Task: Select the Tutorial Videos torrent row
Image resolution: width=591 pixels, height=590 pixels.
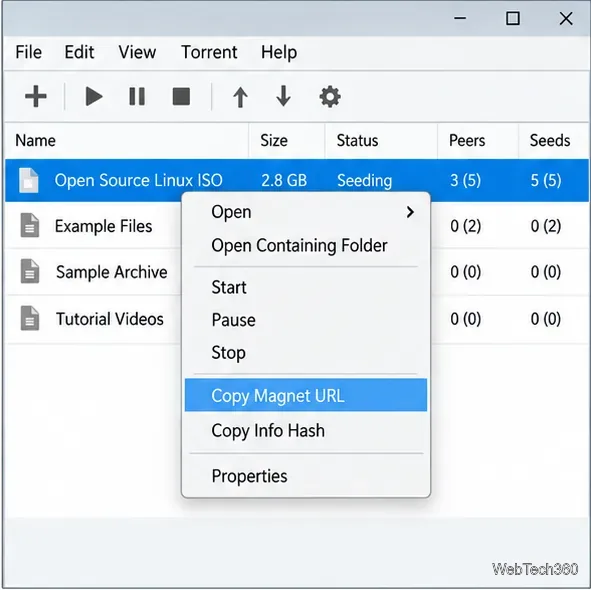Action: [x=297, y=319]
